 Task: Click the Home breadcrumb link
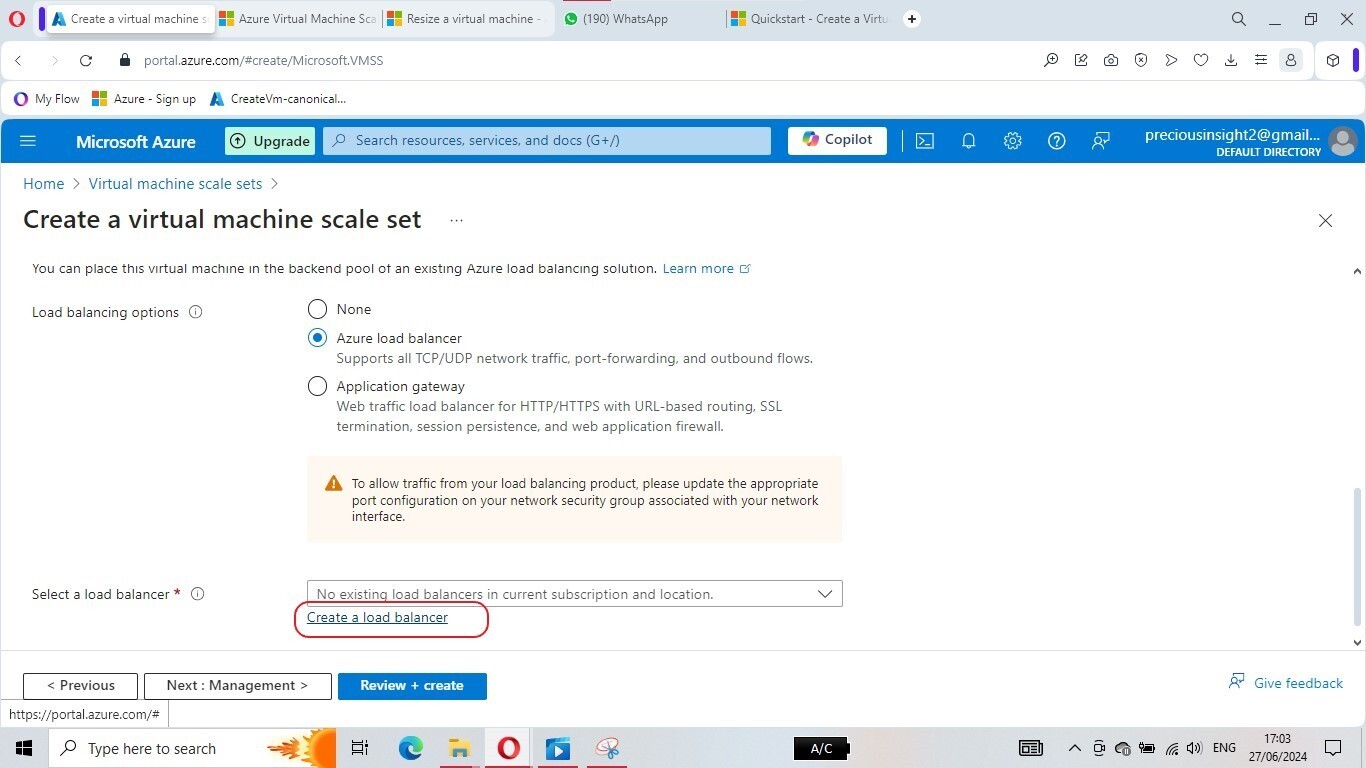[44, 184]
